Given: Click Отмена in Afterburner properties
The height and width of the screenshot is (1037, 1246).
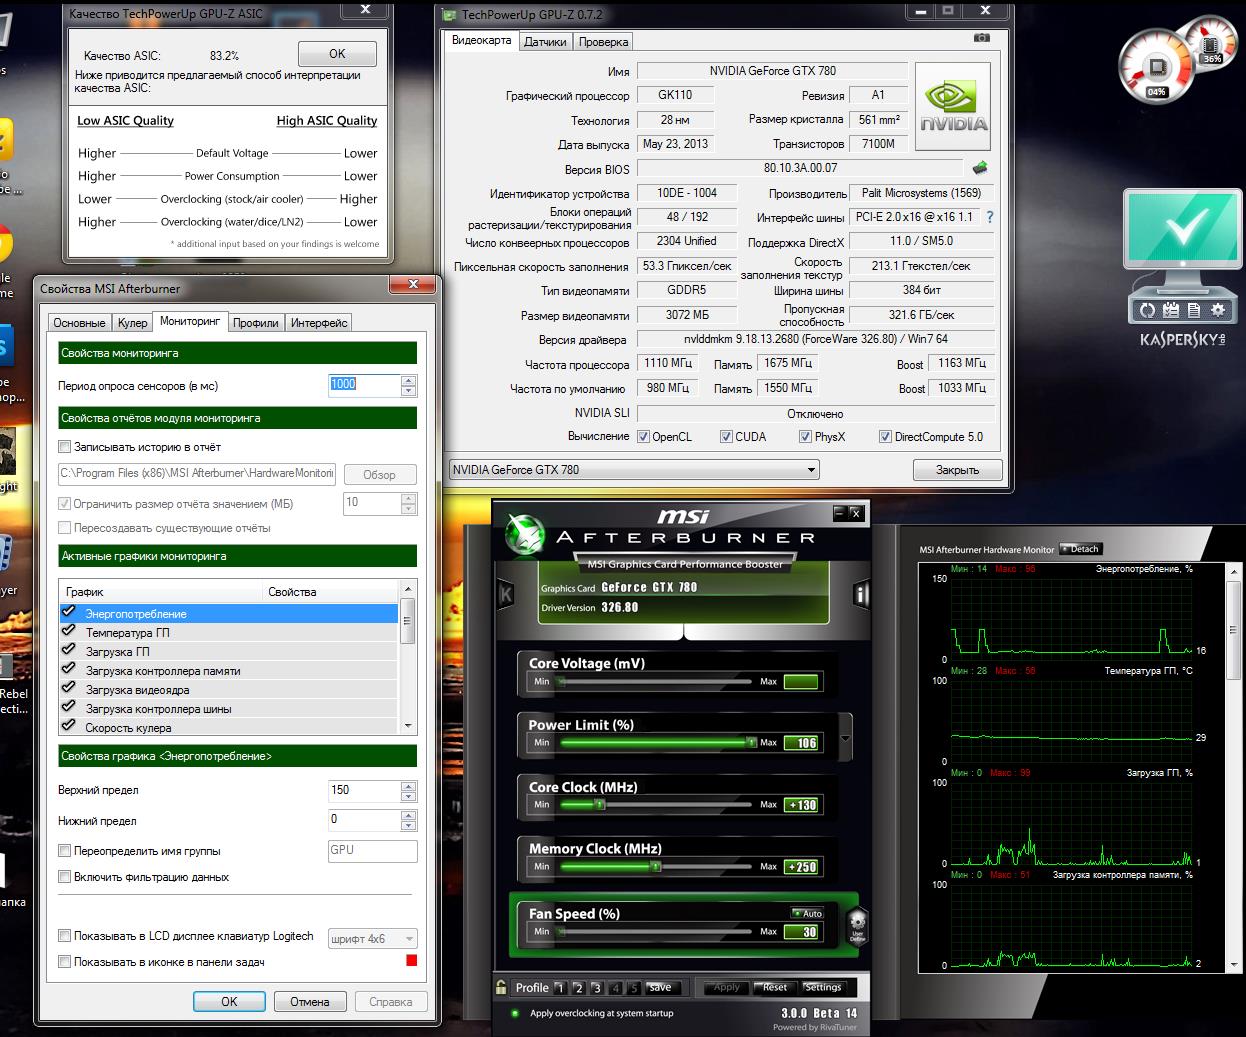Looking at the screenshot, I should pos(309,1001).
